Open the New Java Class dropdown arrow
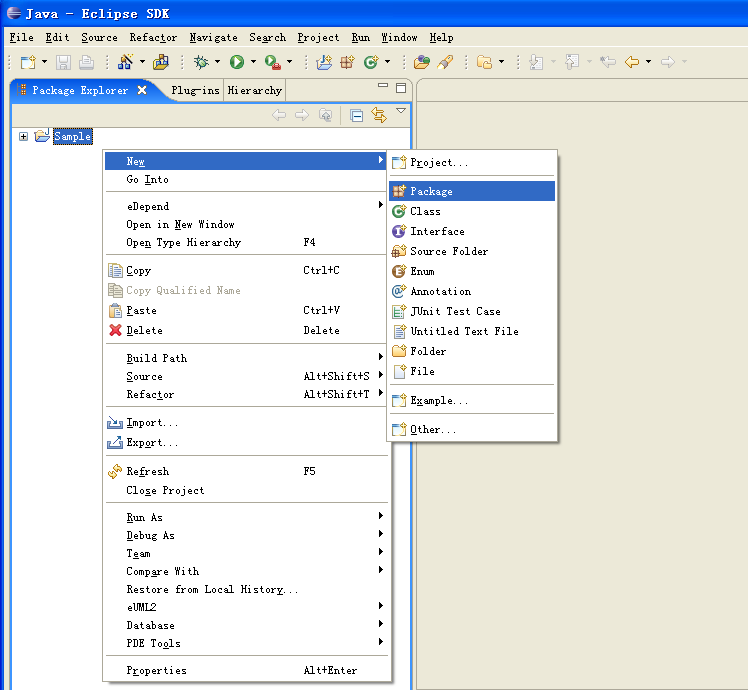Screen dimensions: 748x690 [387, 62]
